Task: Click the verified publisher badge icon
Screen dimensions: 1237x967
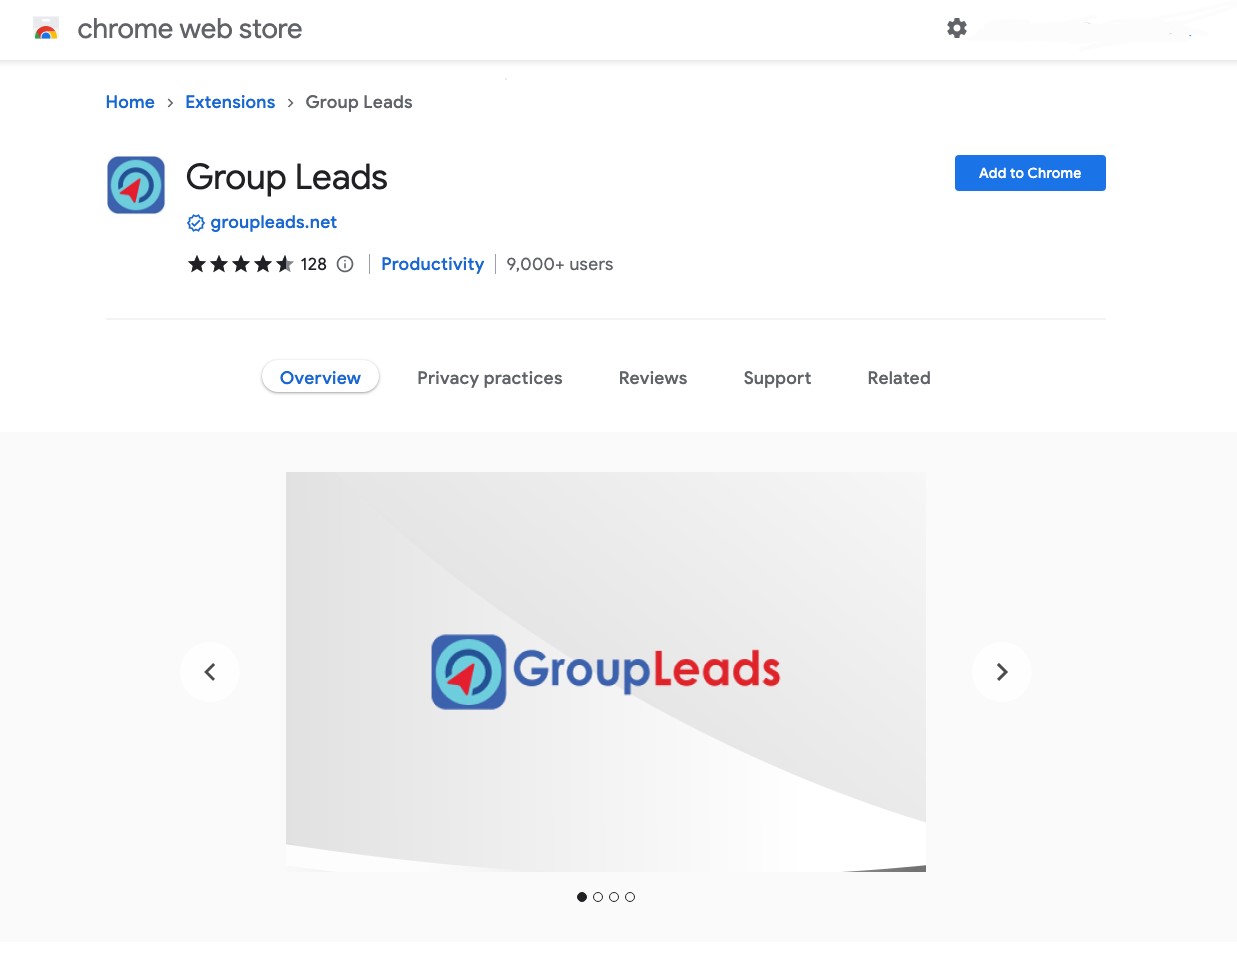Action: [196, 223]
